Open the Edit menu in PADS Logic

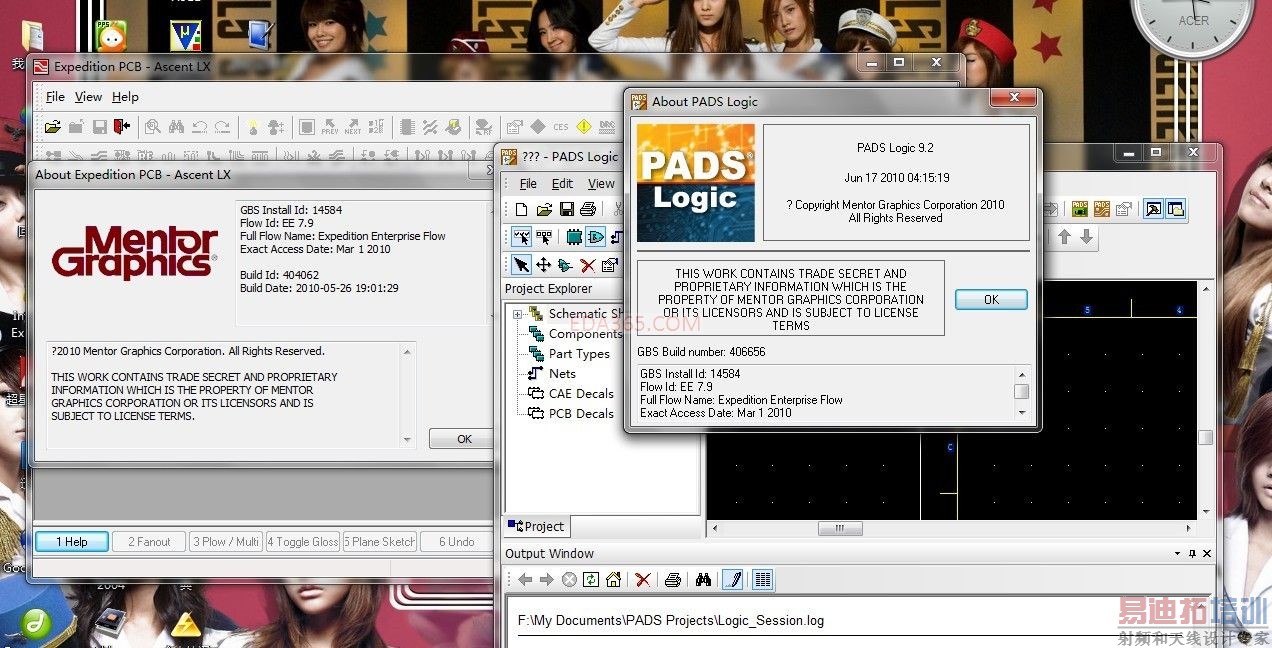[x=562, y=184]
